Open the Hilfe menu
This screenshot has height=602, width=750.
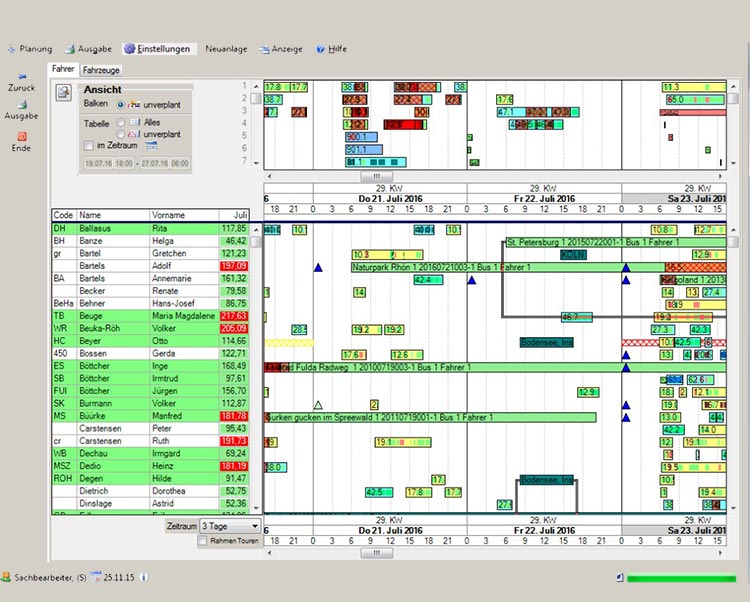pos(331,49)
